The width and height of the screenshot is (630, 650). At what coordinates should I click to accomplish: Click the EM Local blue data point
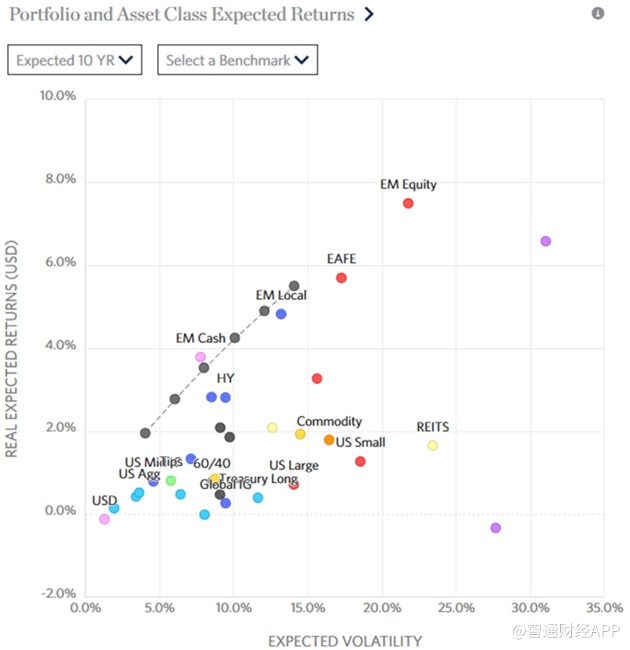pyautogui.click(x=281, y=314)
